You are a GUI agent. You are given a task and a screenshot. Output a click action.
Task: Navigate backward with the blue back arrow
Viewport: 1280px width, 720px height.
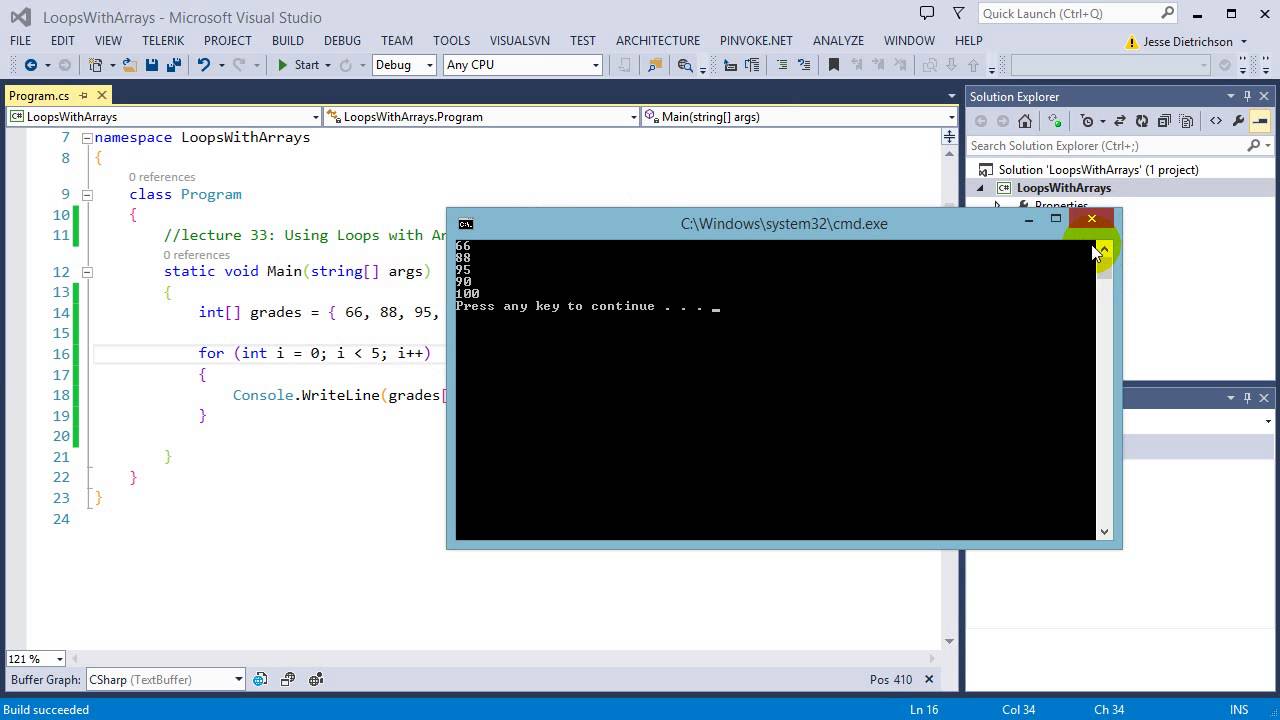tap(31, 65)
